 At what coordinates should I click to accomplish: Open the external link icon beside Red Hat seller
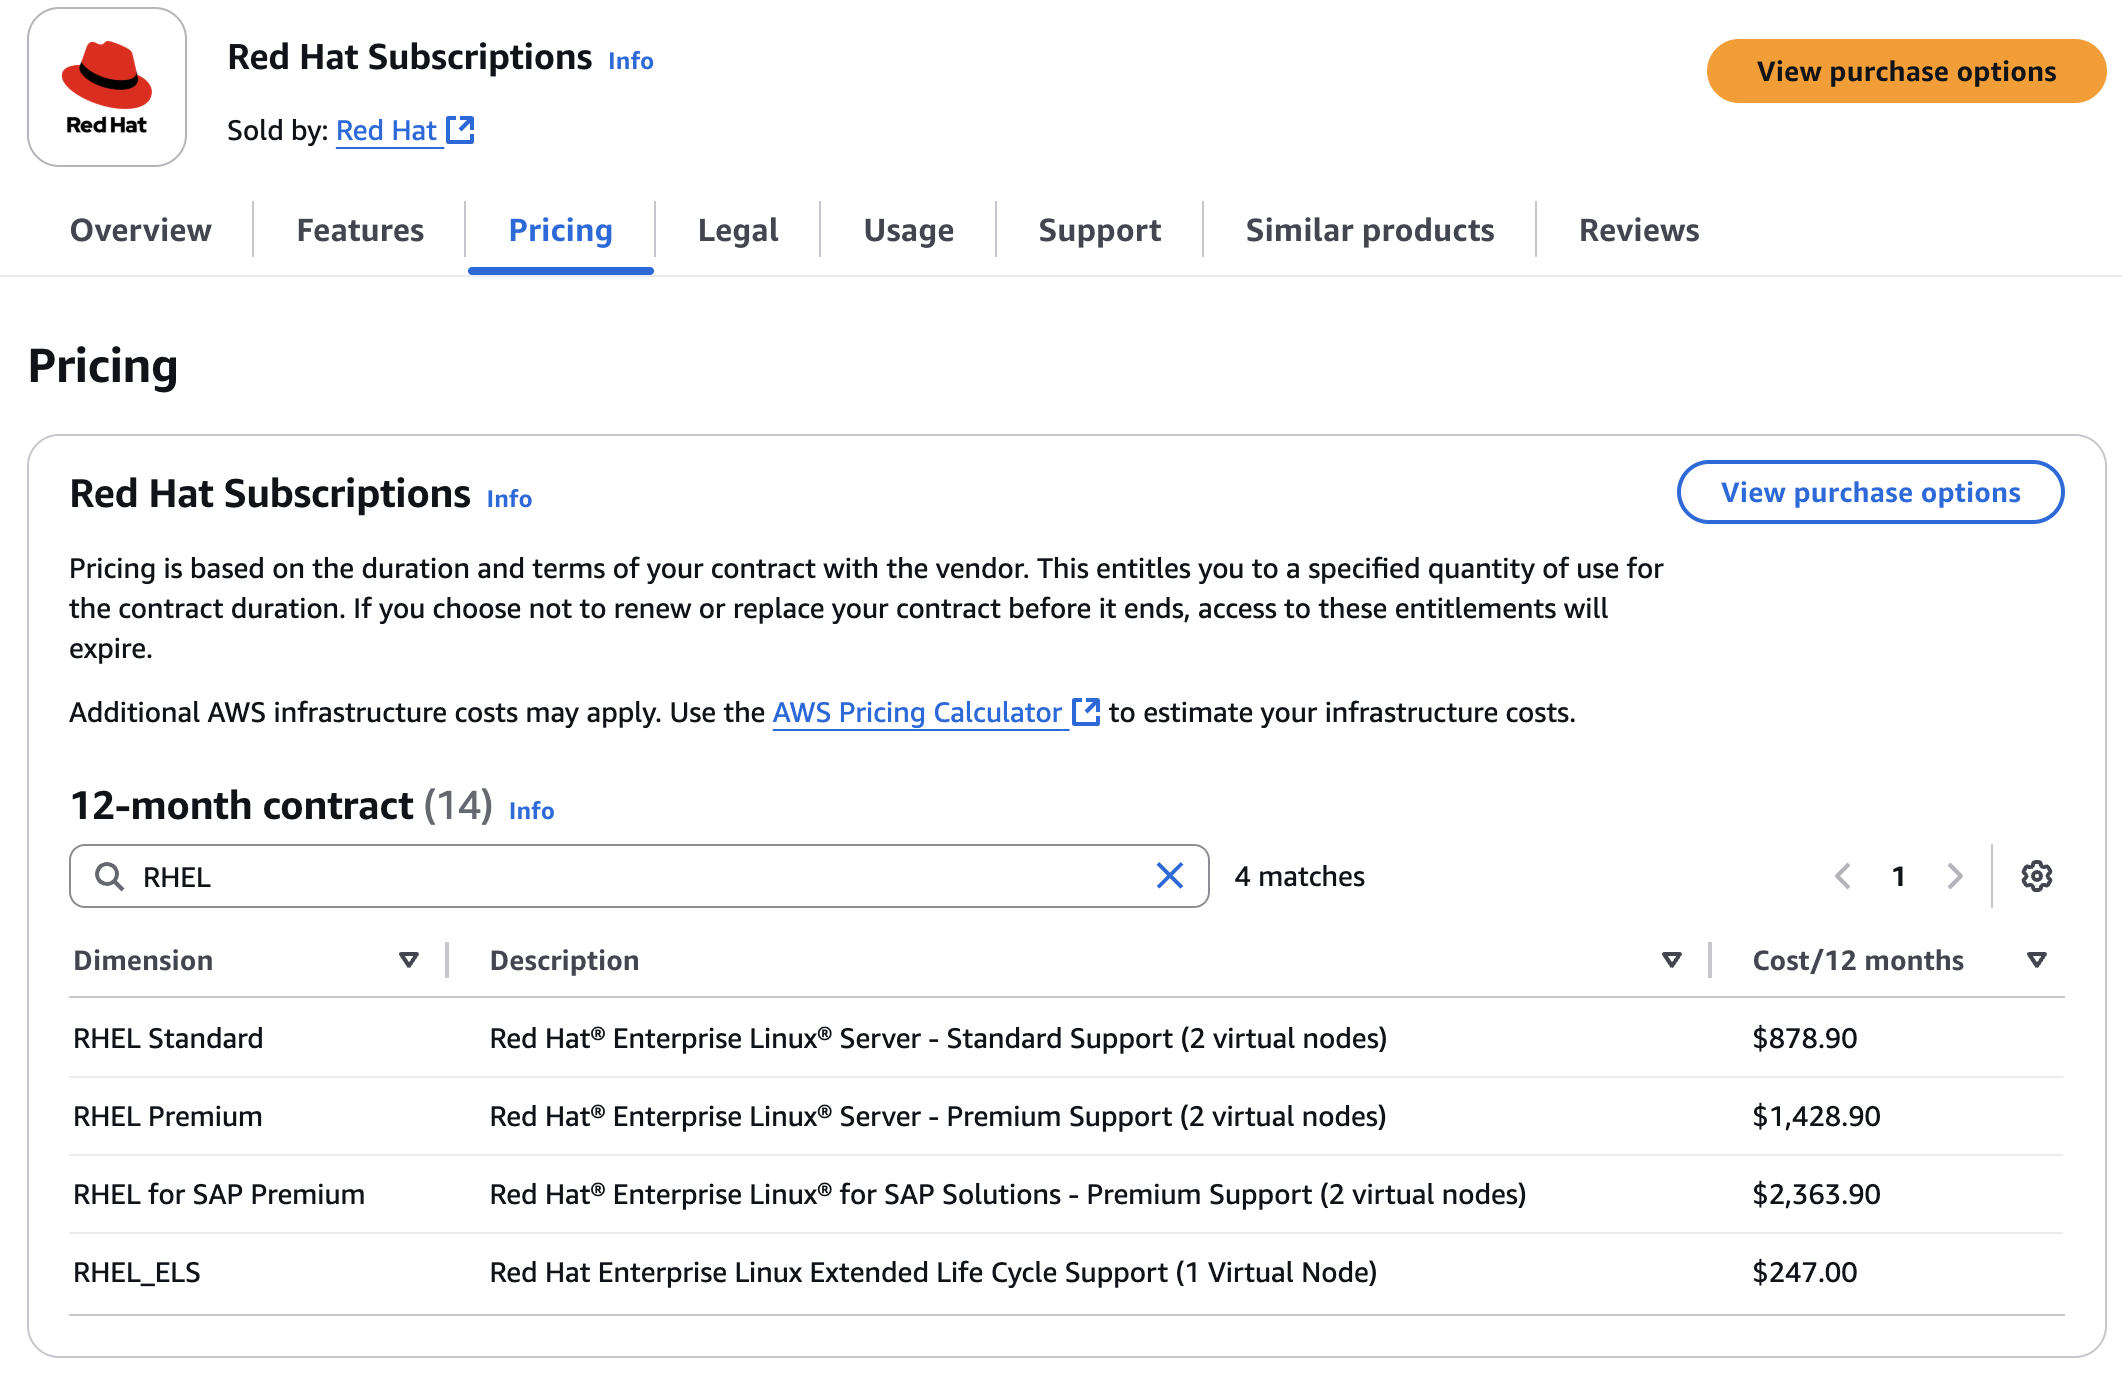[460, 130]
